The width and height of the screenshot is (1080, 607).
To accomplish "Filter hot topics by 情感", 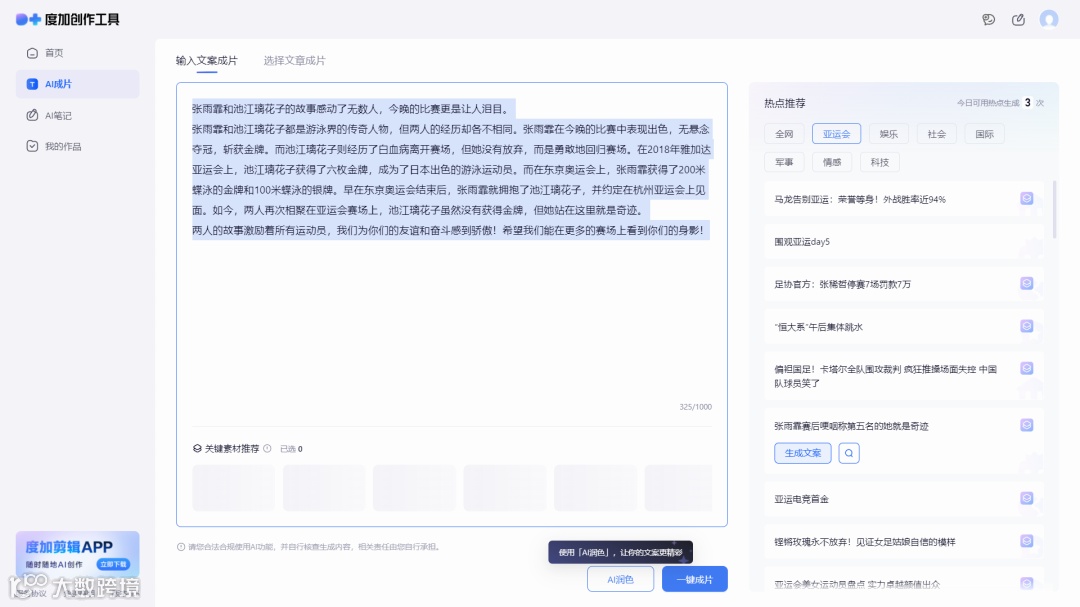I will point(832,162).
